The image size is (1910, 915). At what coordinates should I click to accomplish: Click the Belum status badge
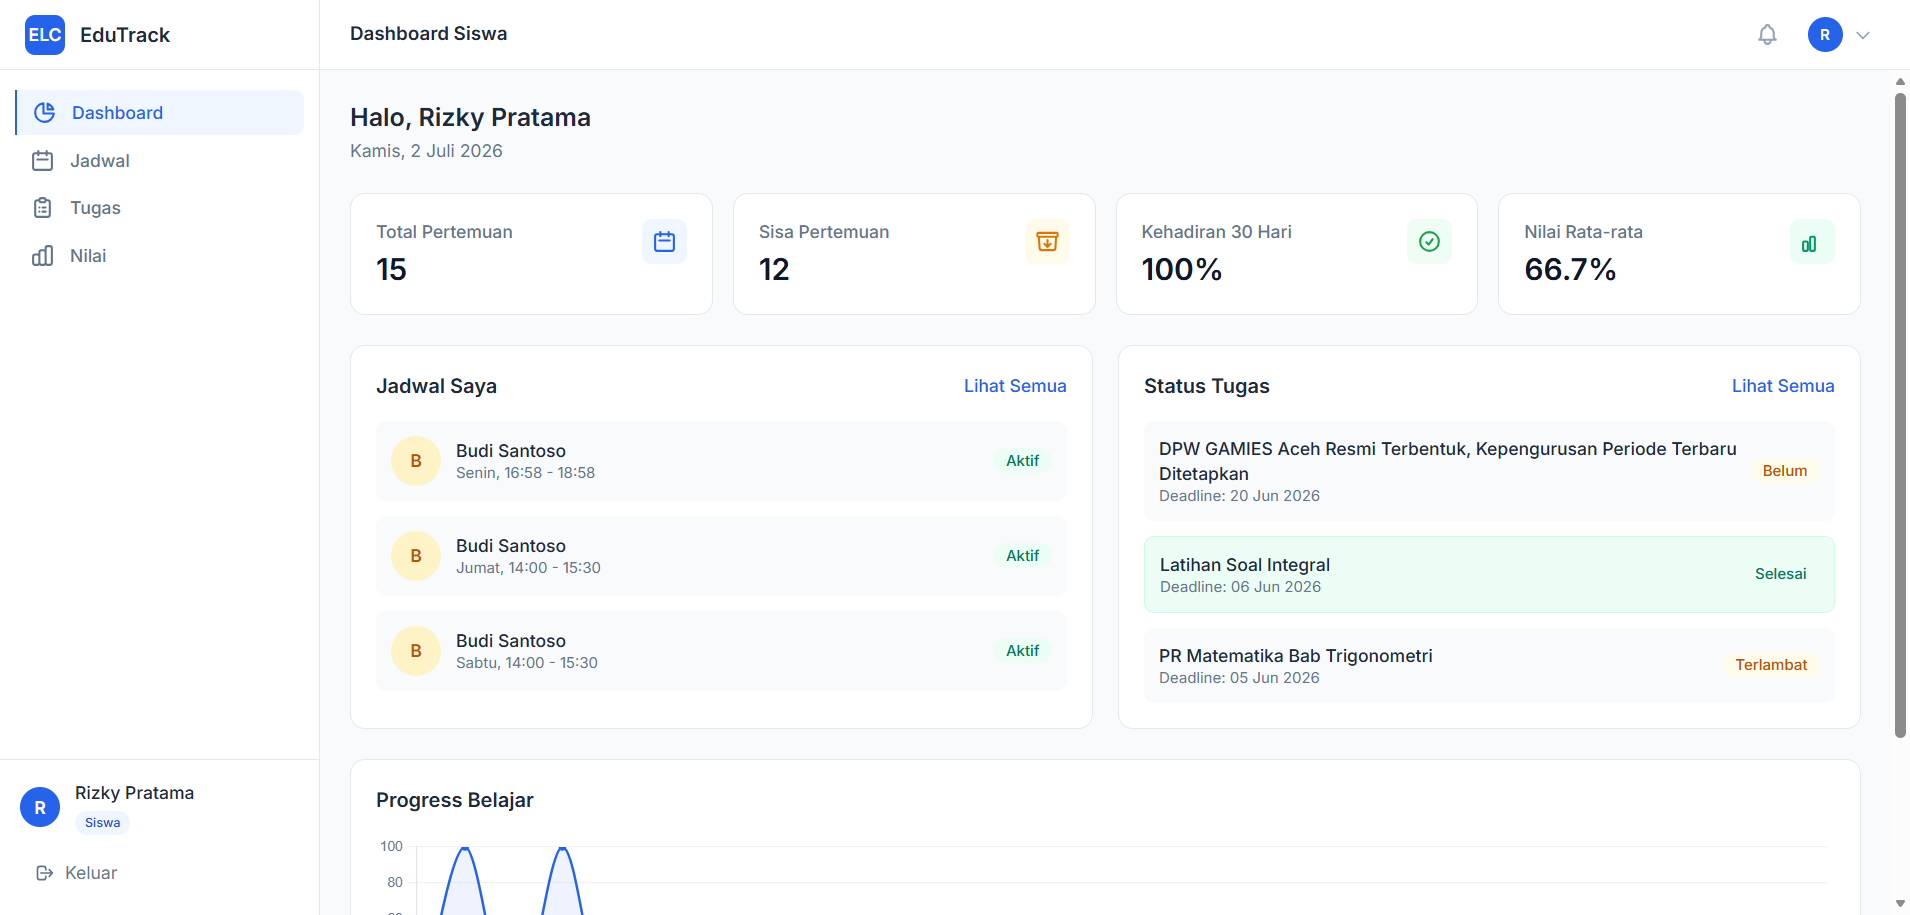[1785, 471]
